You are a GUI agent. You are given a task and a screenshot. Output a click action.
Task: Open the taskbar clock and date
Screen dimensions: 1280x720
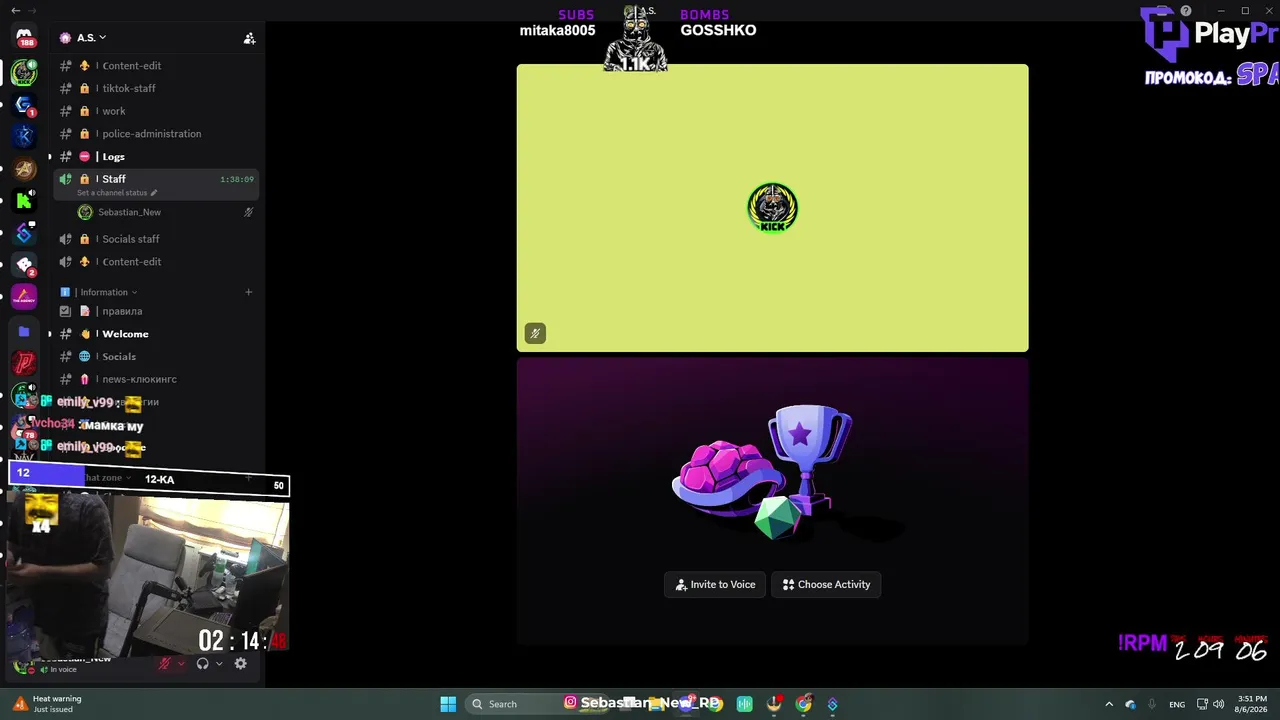click(x=1252, y=704)
